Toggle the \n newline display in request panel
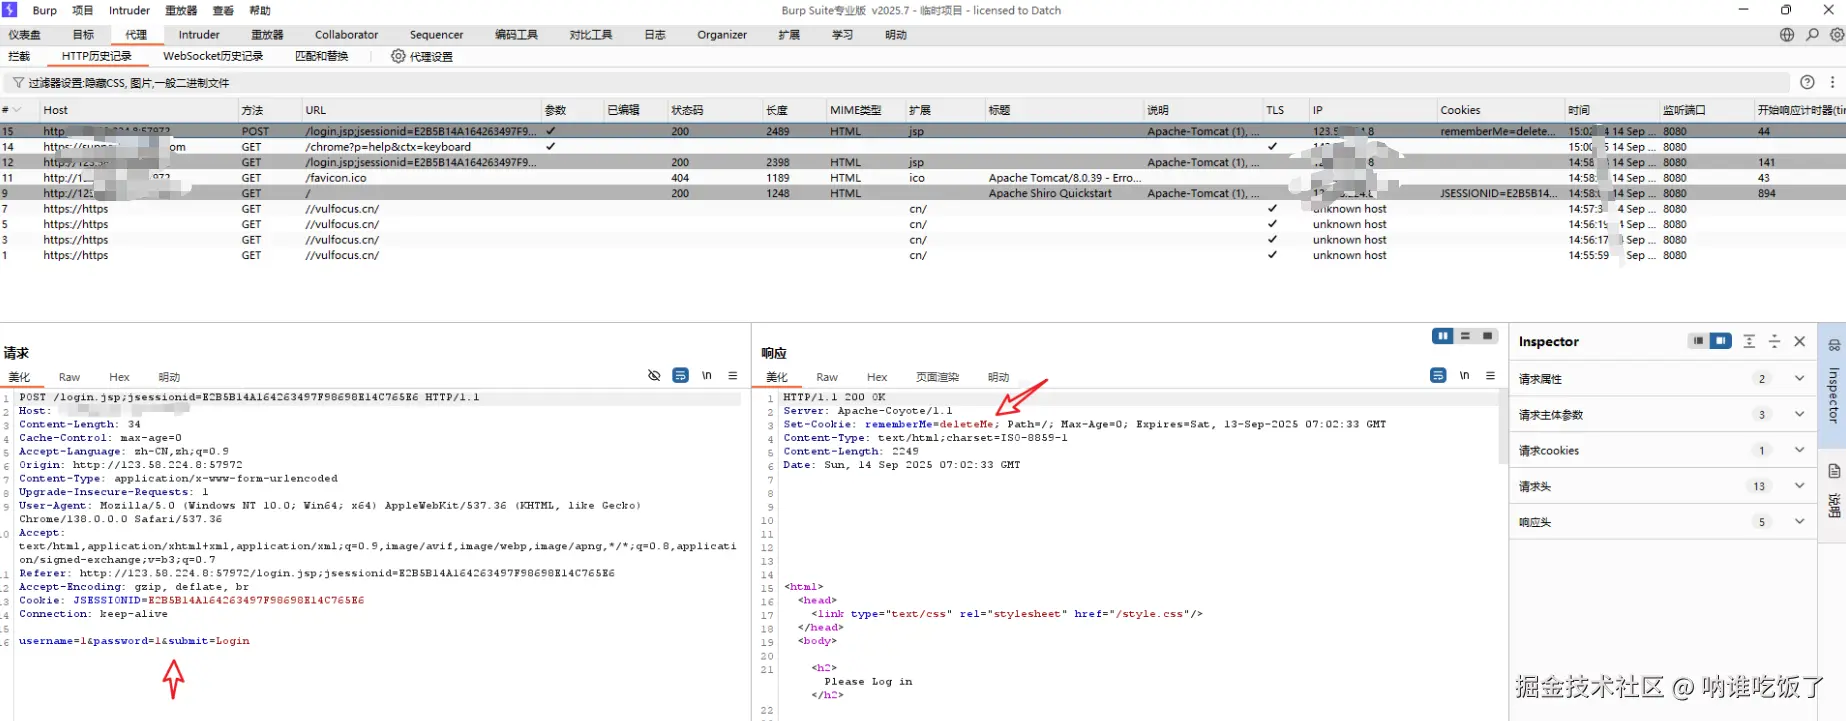The height and width of the screenshot is (721, 1846). coord(707,376)
